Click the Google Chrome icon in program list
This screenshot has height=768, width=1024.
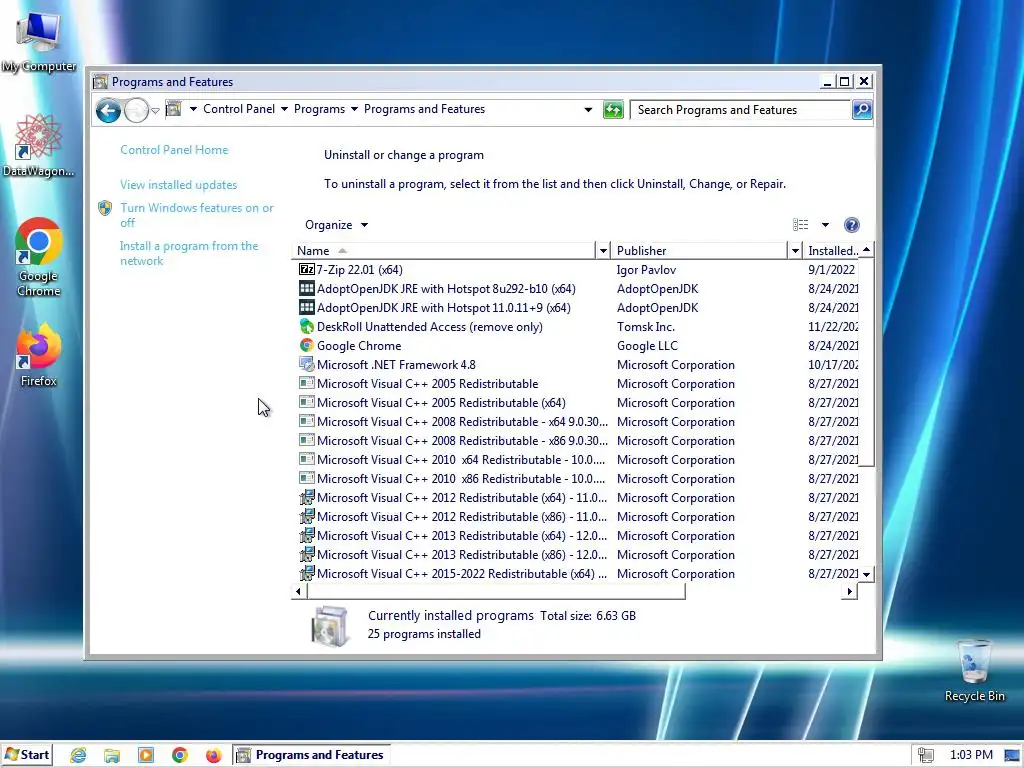pos(306,345)
